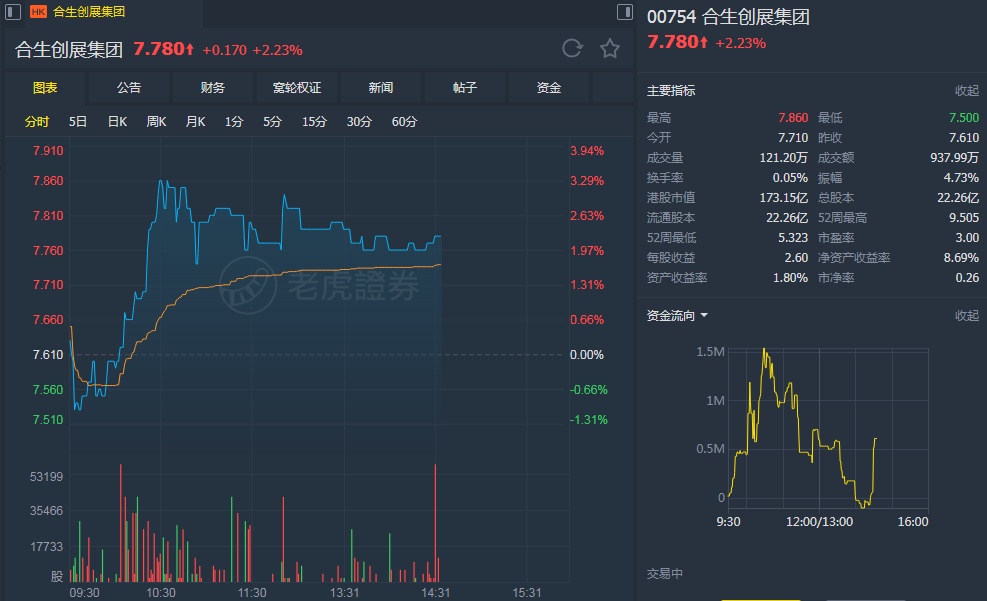Click the 00754 合生创展集团 header
Image resolution: width=987 pixels, height=601 pixels.
point(728,17)
